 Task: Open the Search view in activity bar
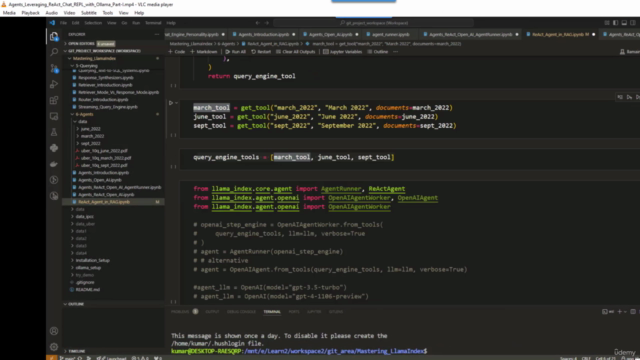click(54, 52)
